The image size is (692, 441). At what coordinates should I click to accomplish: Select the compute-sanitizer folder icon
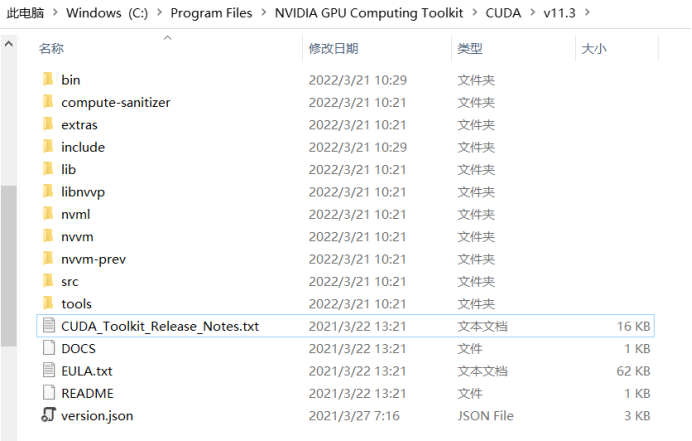click(48, 102)
